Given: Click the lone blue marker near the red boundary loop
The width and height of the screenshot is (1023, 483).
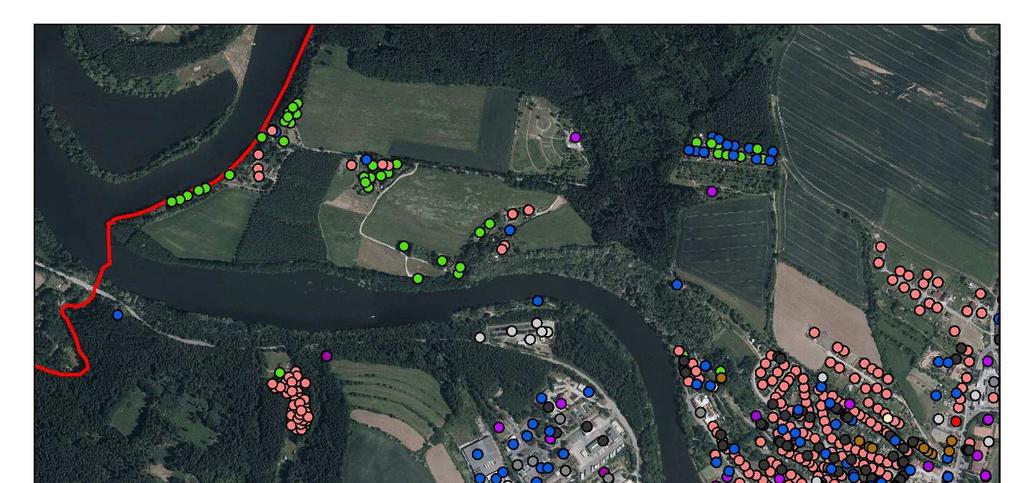Looking at the screenshot, I should pyautogui.click(x=117, y=315).
